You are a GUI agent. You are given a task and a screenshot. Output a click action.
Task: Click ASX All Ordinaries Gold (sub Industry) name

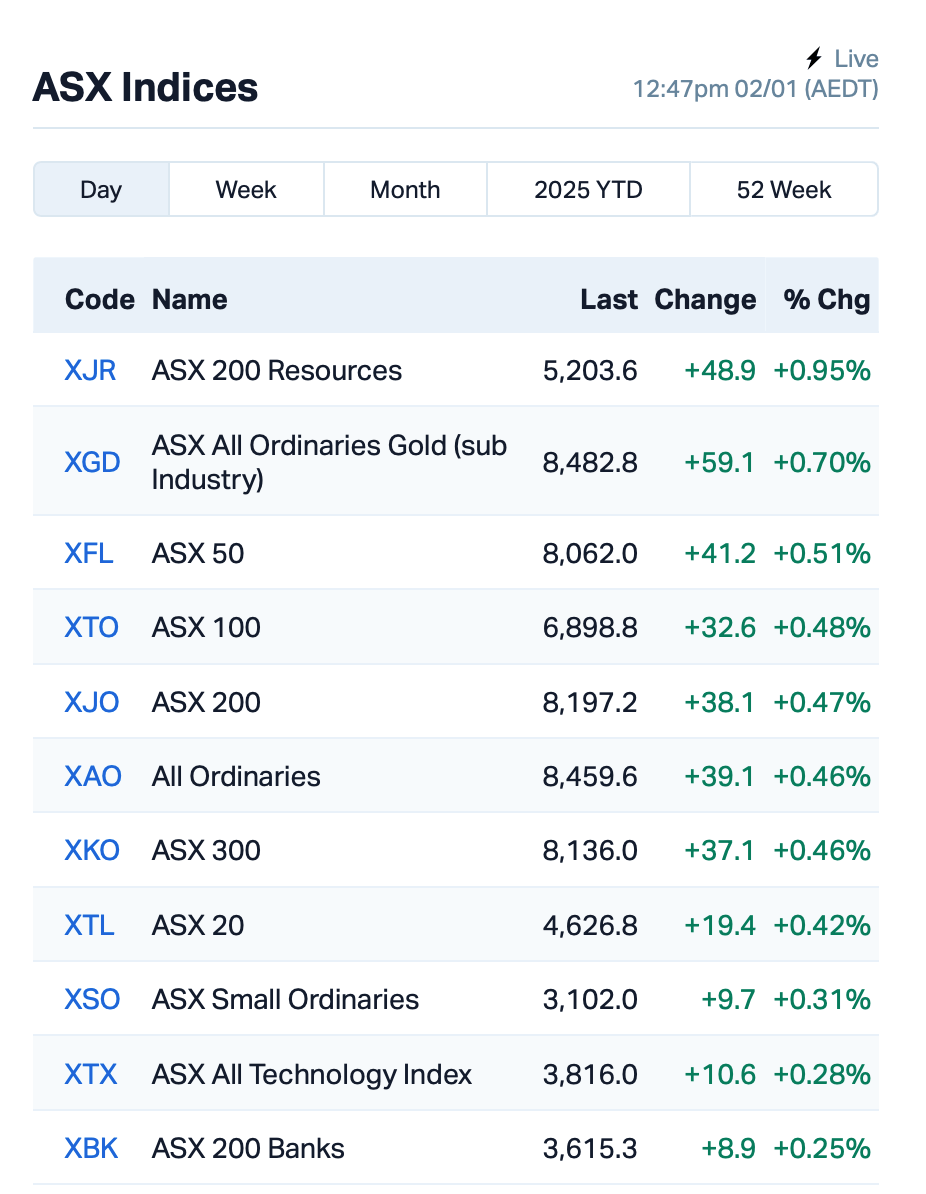[329, 461]
